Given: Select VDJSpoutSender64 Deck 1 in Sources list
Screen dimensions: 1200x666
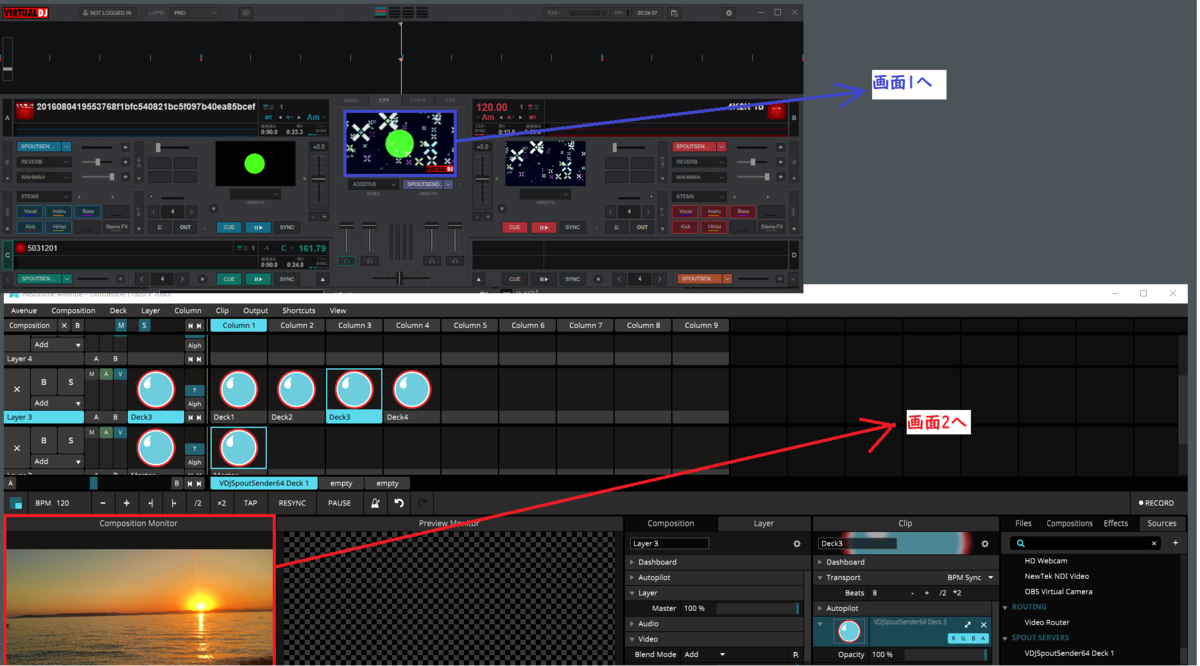Looking at the screenshot, I should (1069, 653).
